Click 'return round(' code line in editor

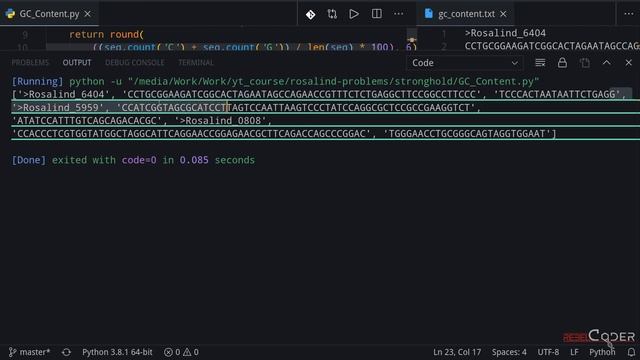click(106, 34)
